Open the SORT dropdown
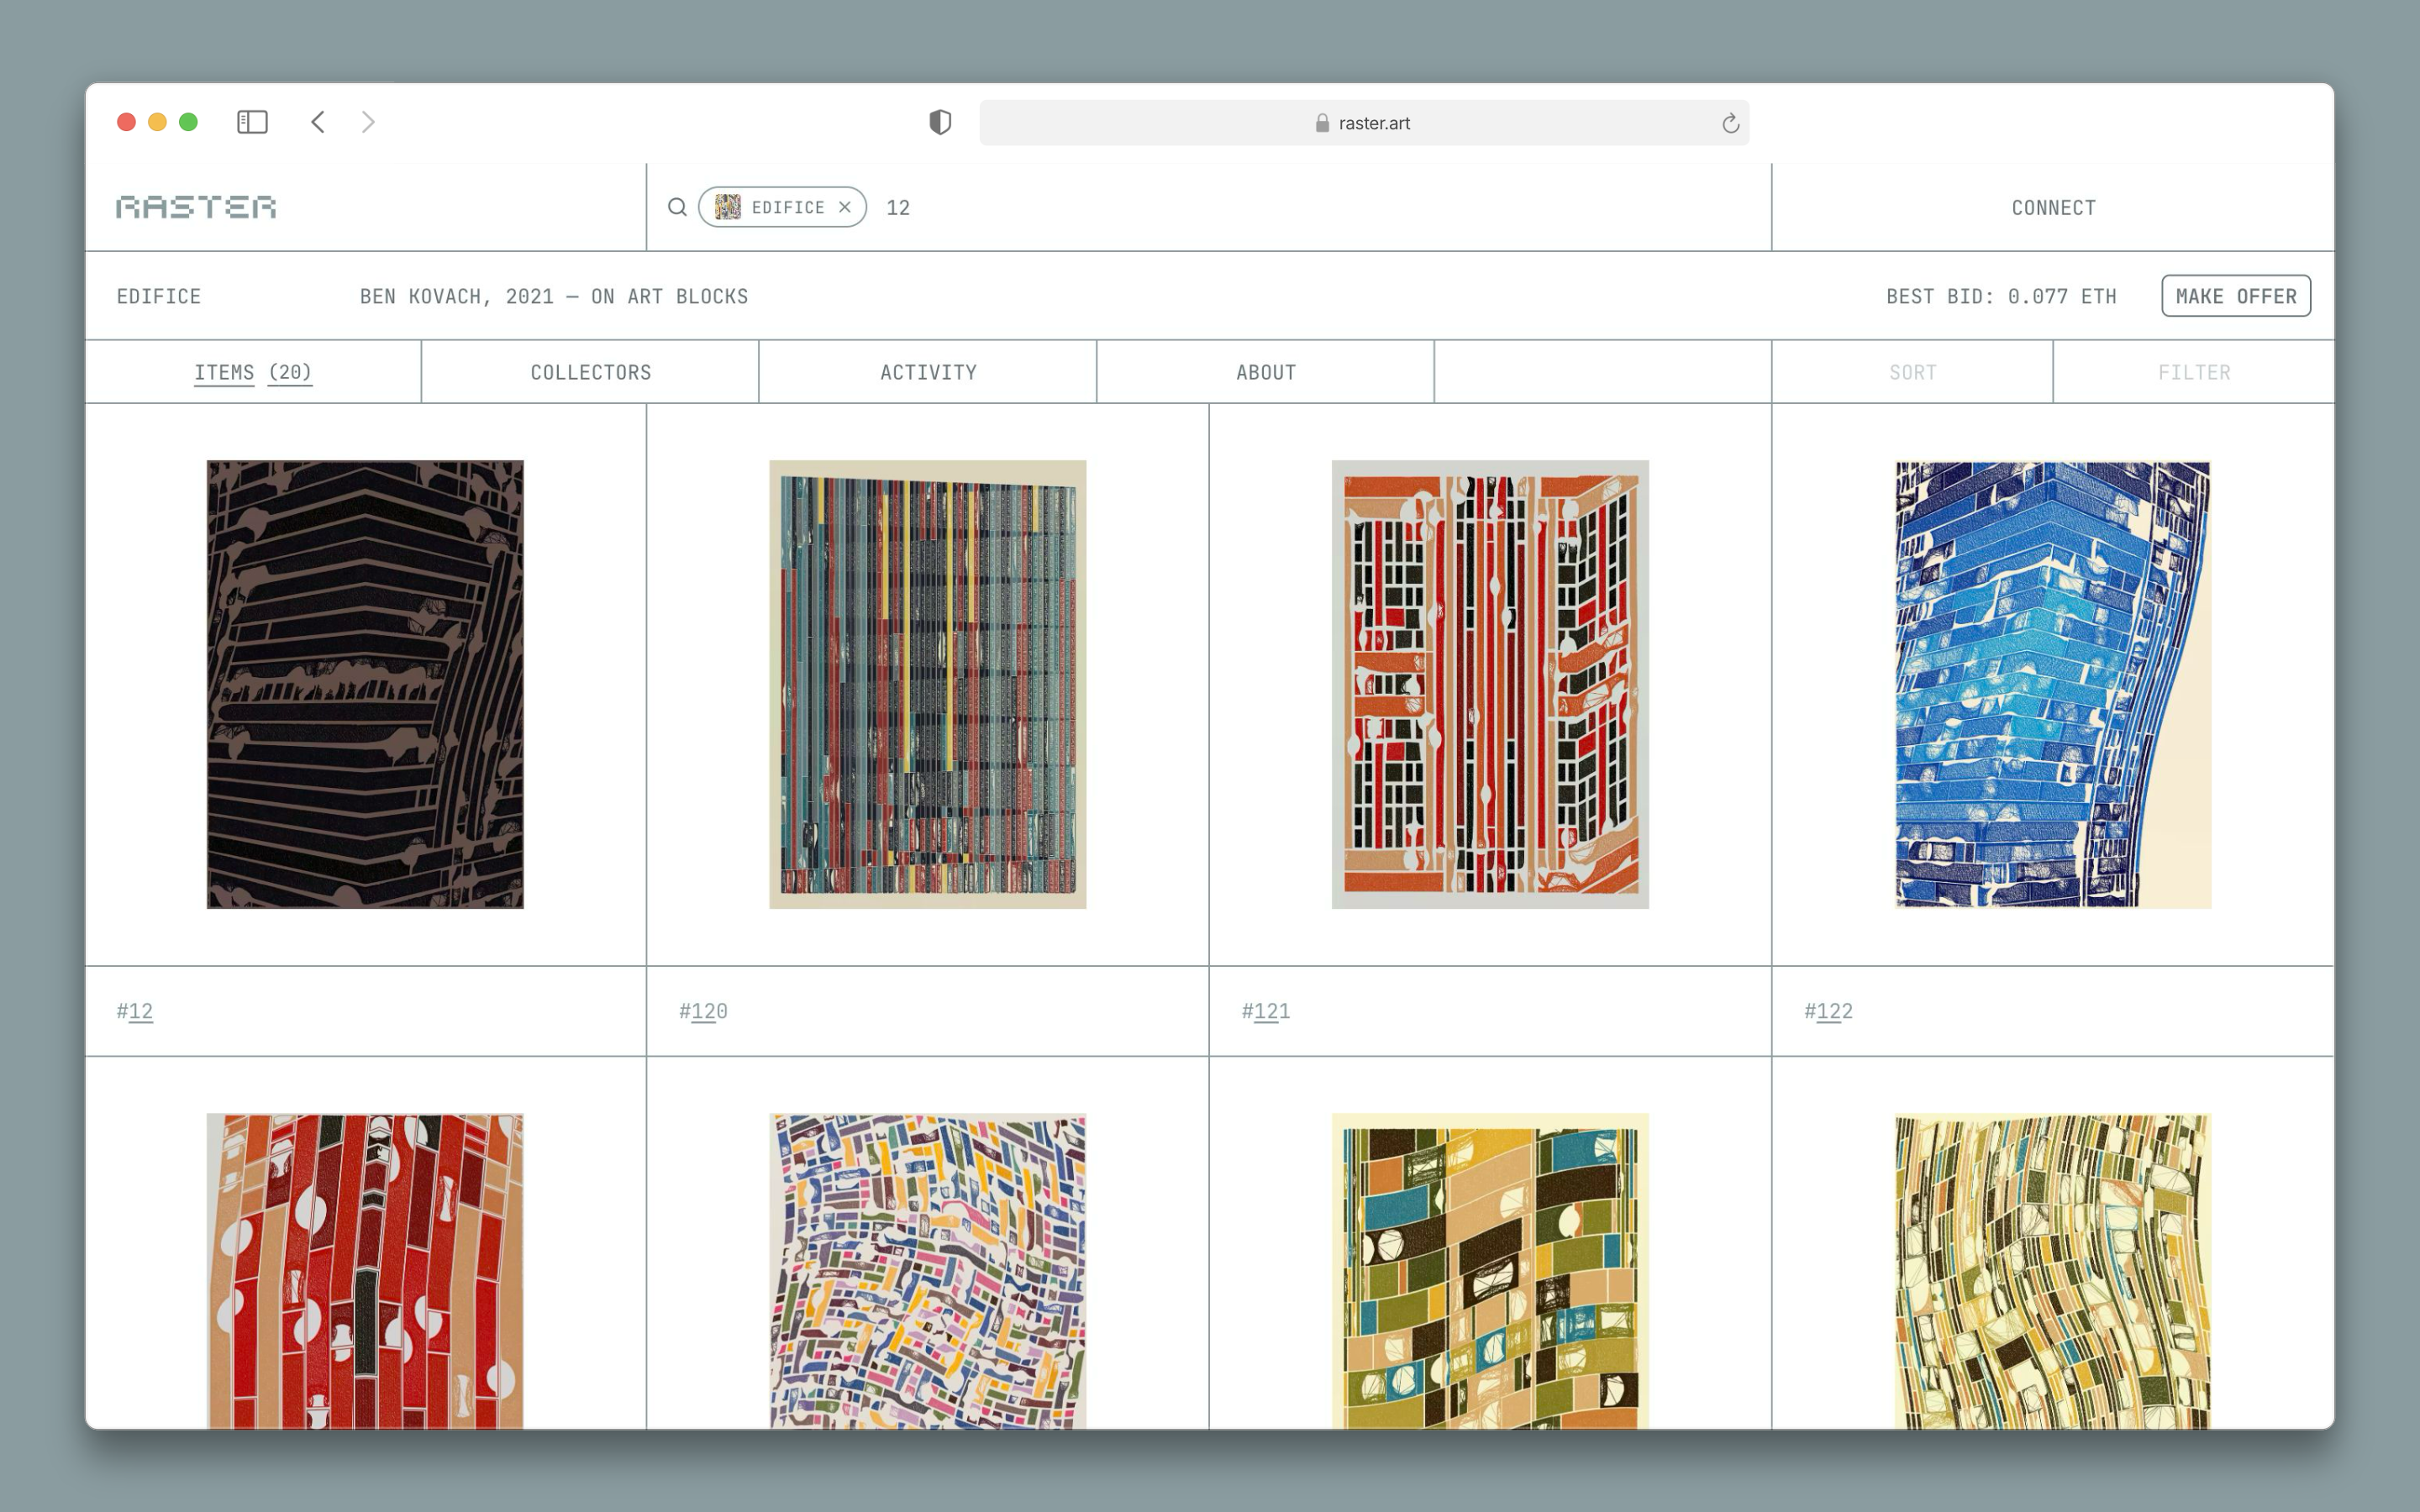2420x1512 pixels. click(x=1912, y=372)
